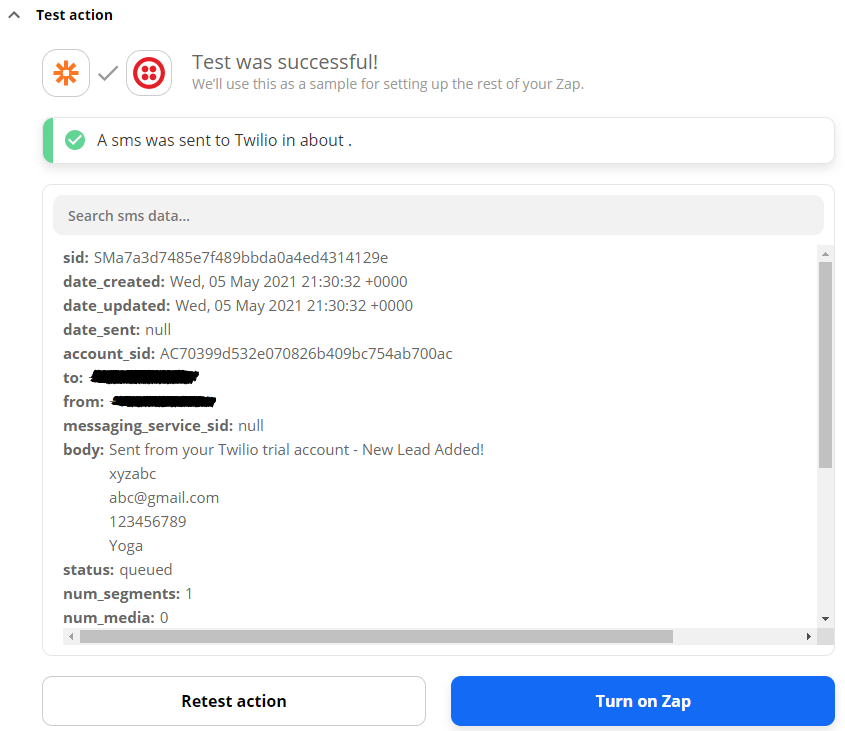Click the num_segments value 1
Viewport: 845px width, 731px height.
189,594
